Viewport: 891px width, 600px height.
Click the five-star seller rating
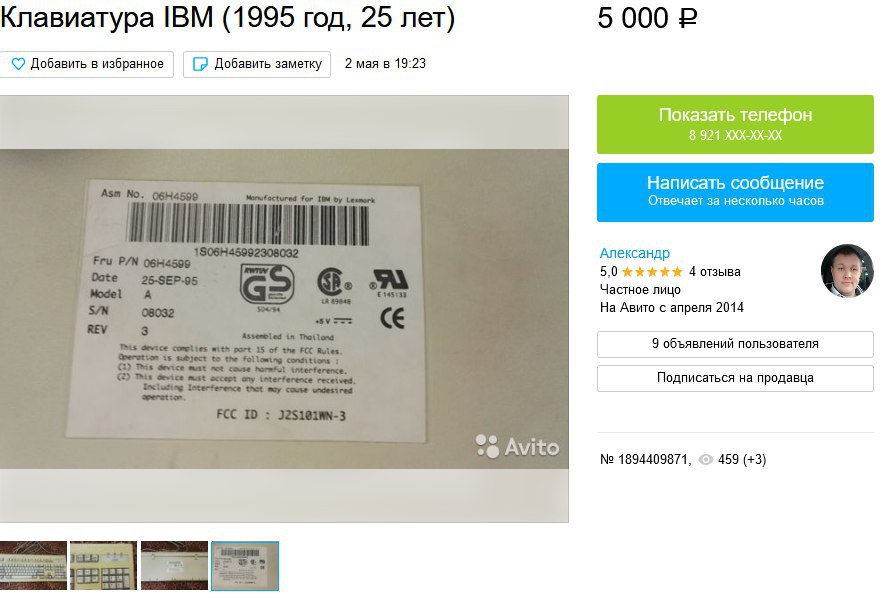(x=652, y=272)
